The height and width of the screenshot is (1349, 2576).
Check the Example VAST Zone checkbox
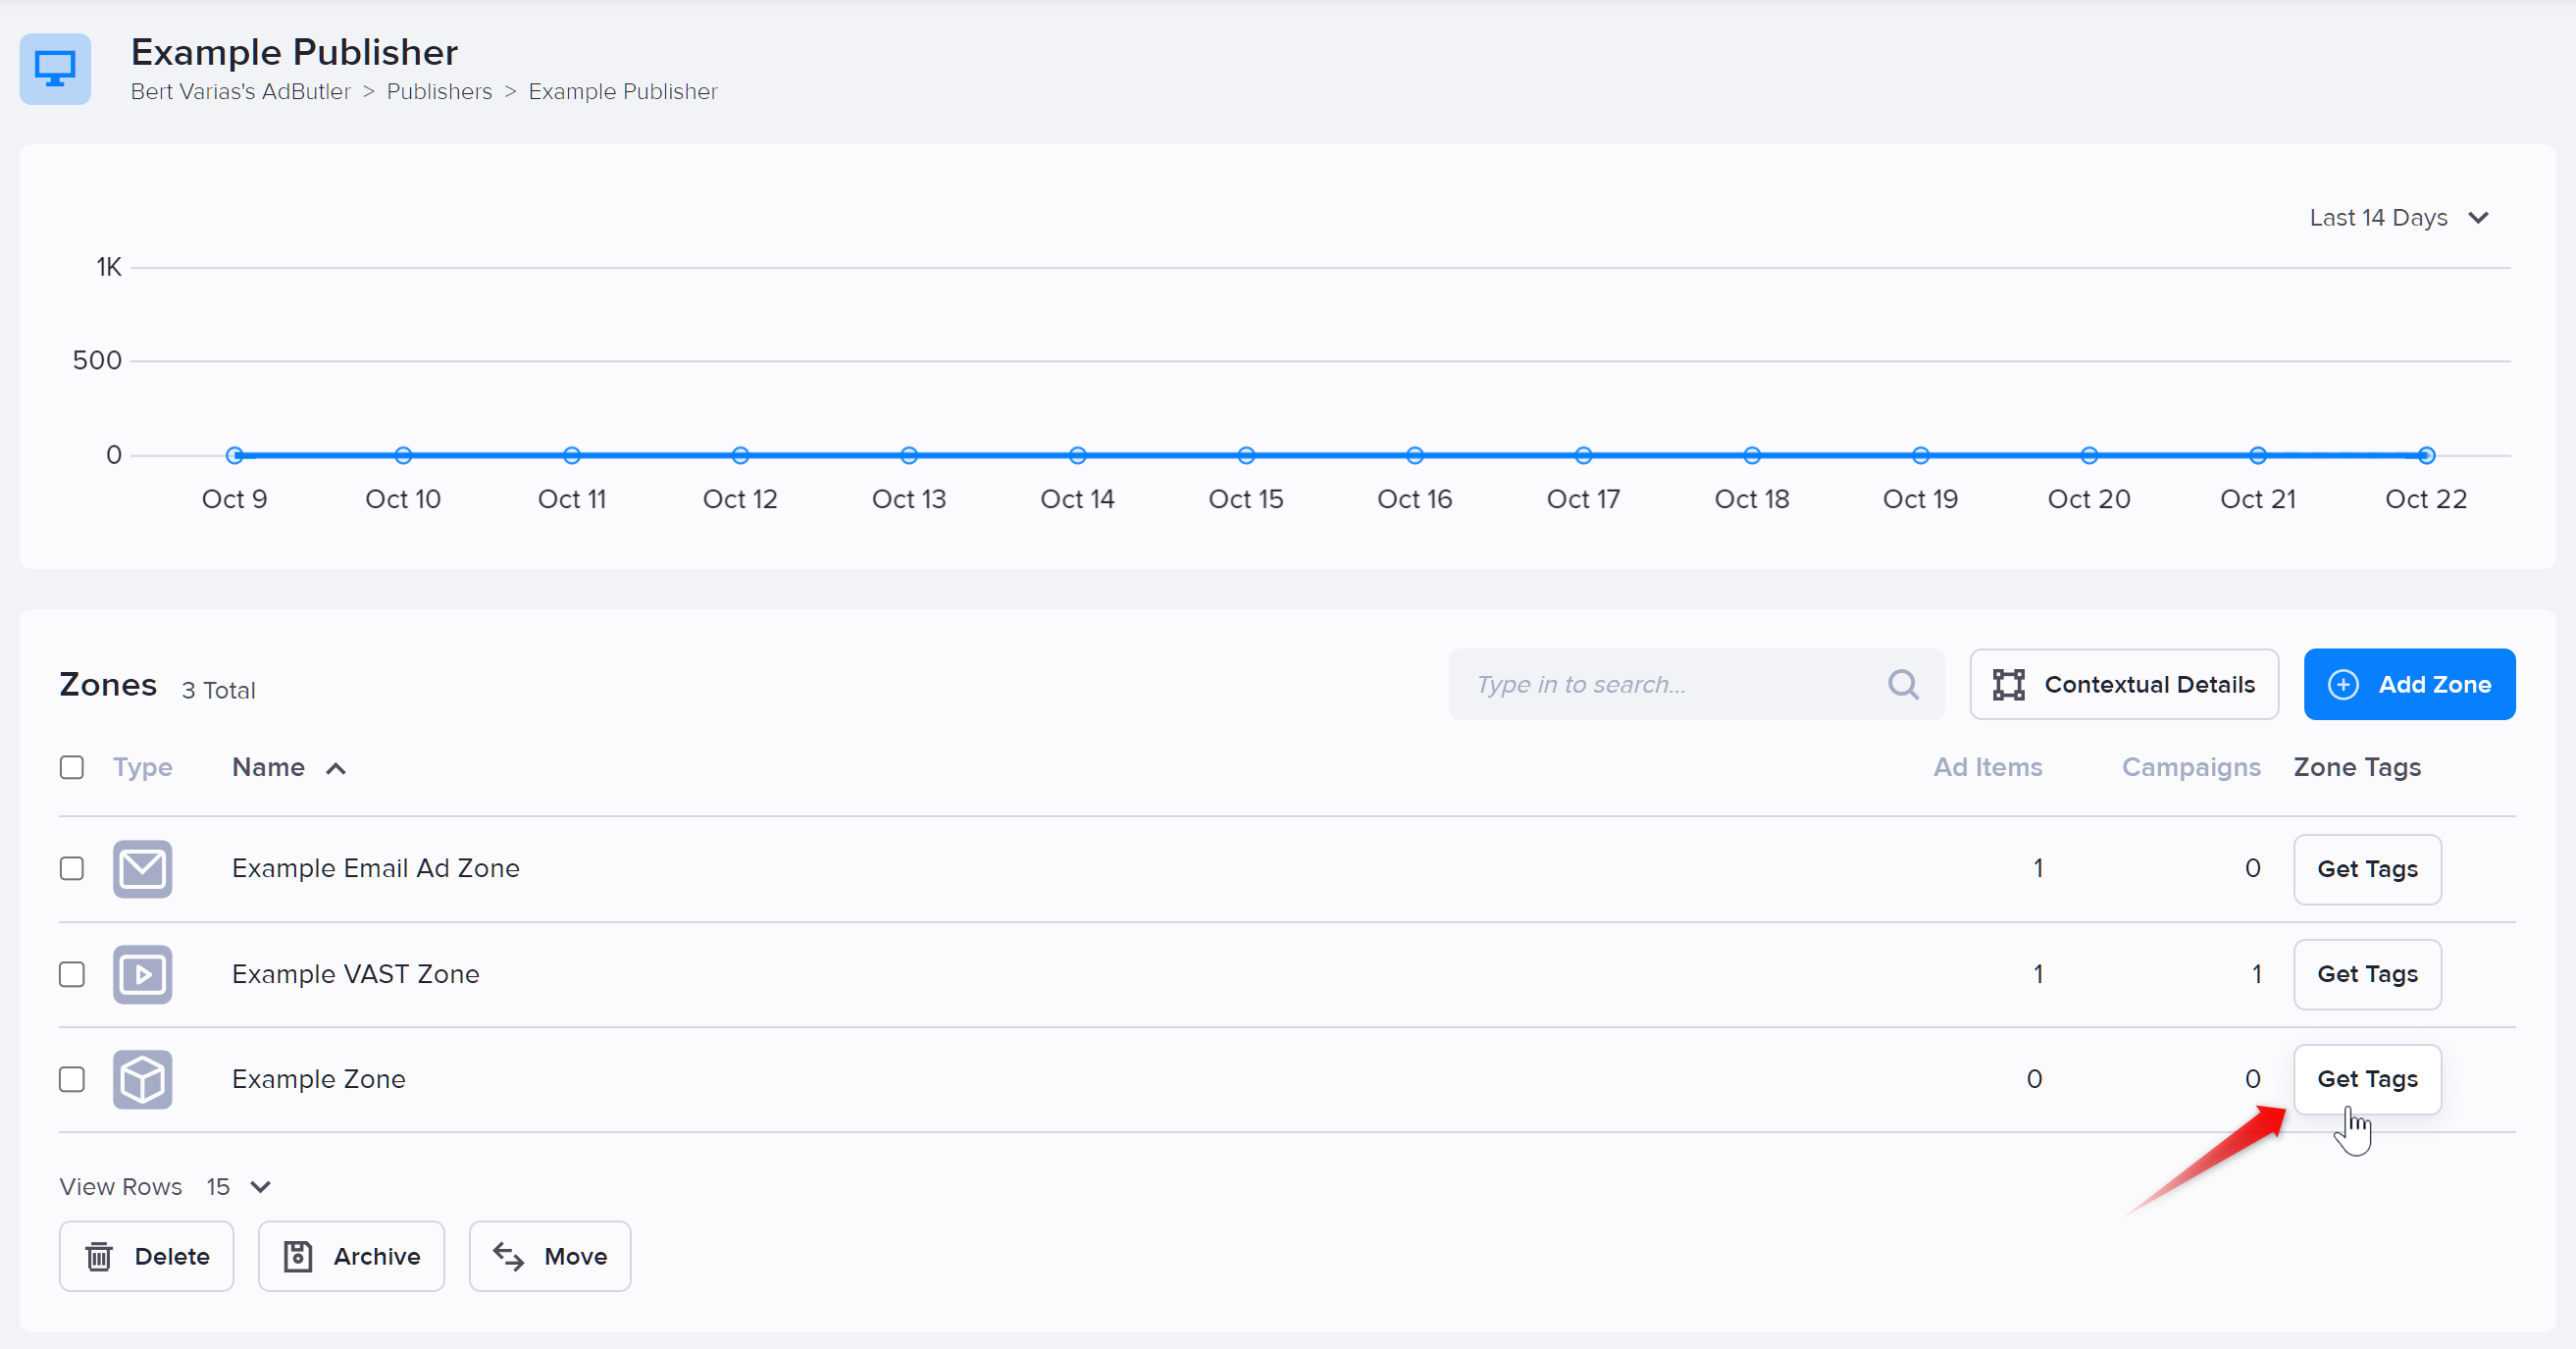tap(72, 974)
